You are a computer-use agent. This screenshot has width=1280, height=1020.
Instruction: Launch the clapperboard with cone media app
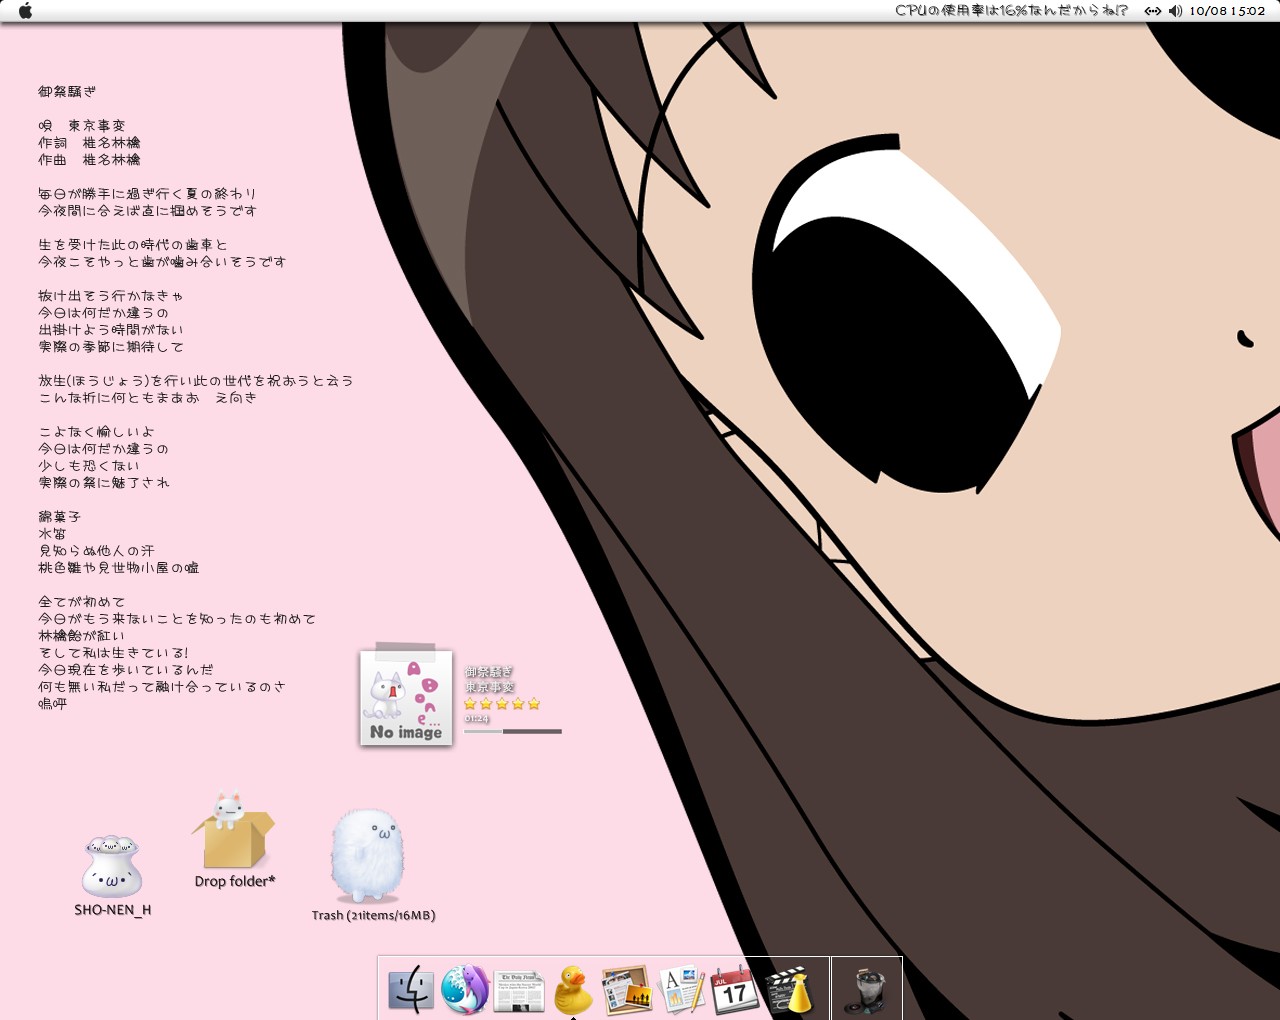(x=790, y=989)
